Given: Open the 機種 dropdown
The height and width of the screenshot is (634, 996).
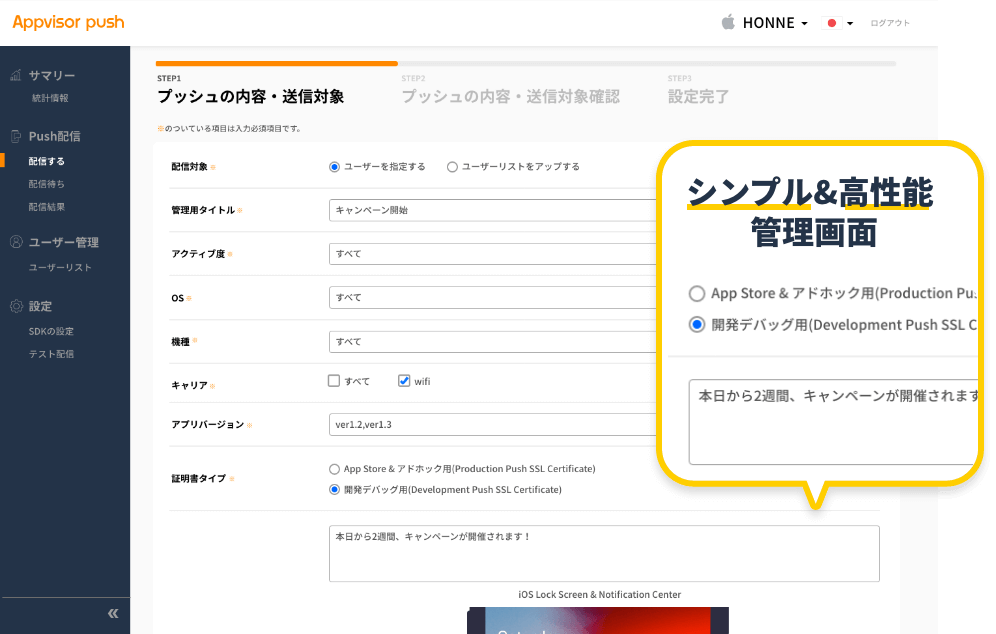Looking at the screenshot, I should pyautogui.click(x=493, y=341).
